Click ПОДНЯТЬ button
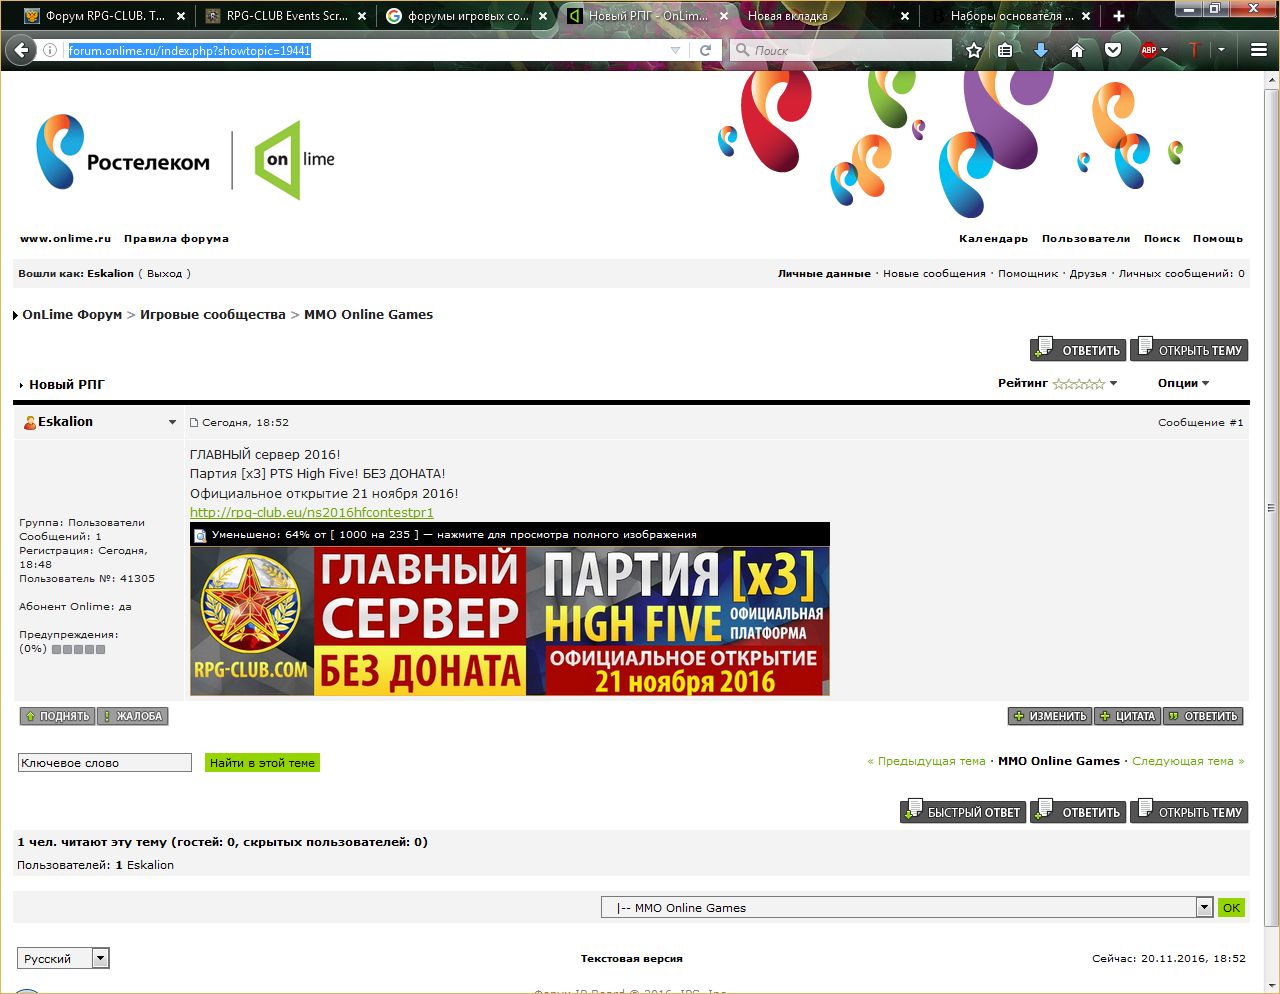Viewport: 1280px width, 994px height. [x=57, y=716]
